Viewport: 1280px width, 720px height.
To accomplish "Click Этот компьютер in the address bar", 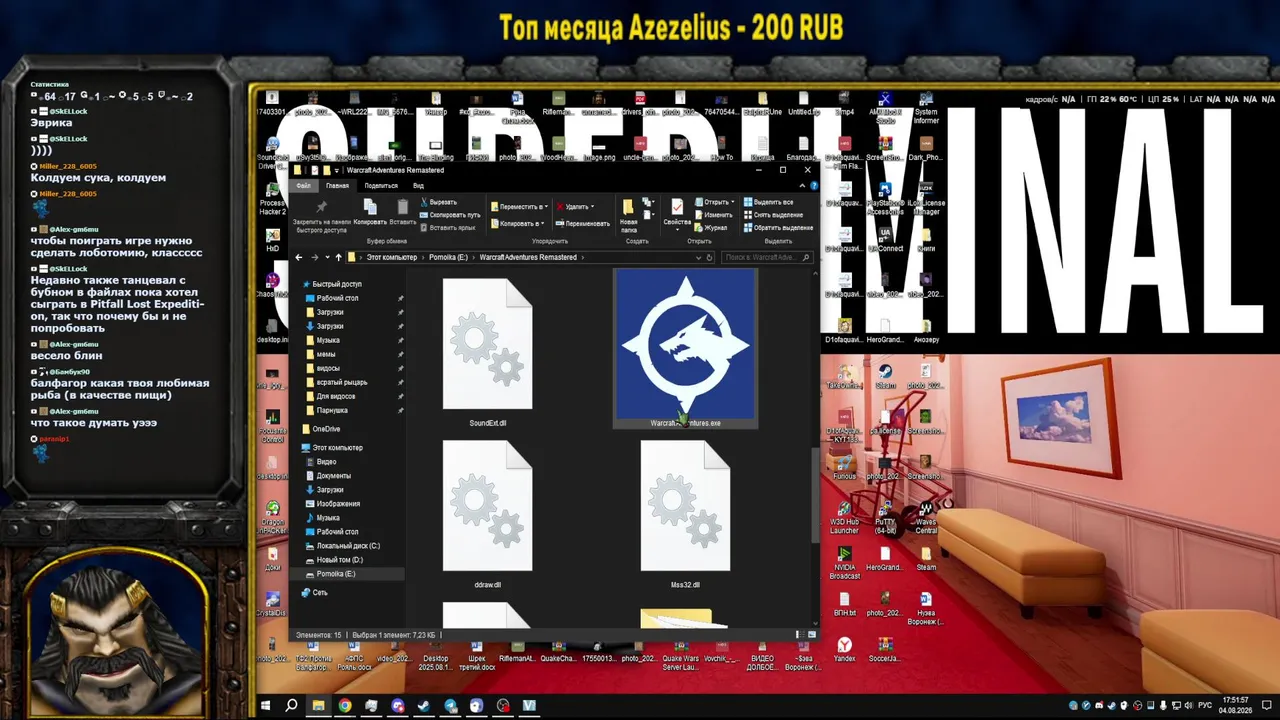I will (393, 257).
